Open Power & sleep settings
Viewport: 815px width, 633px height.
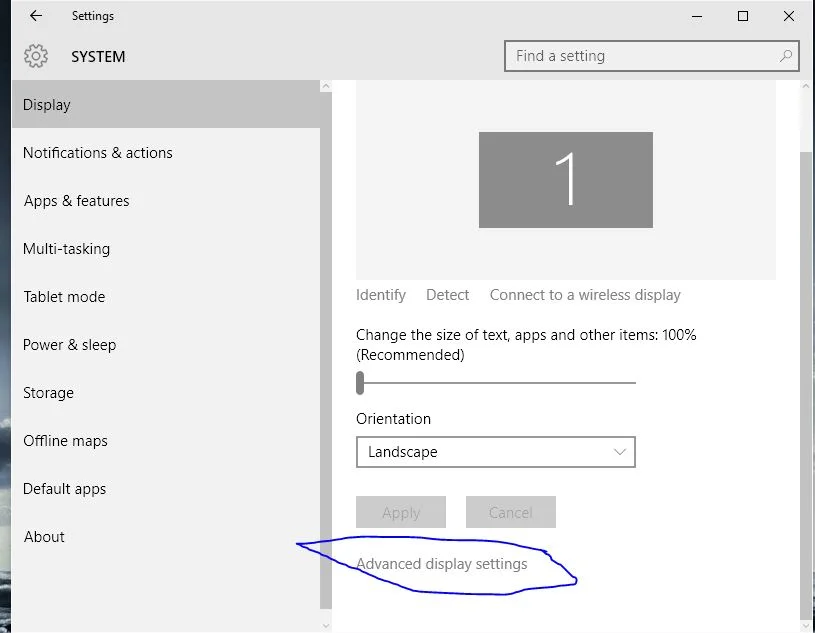70,345
